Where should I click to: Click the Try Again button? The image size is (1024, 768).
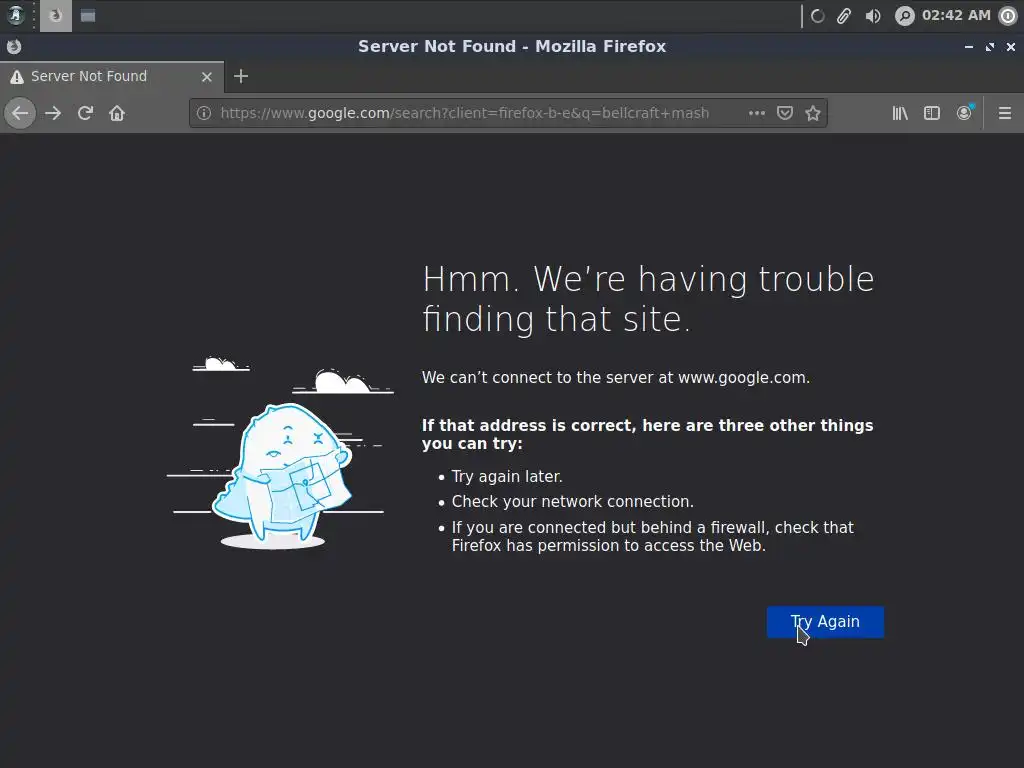click(x=825, y=622)
